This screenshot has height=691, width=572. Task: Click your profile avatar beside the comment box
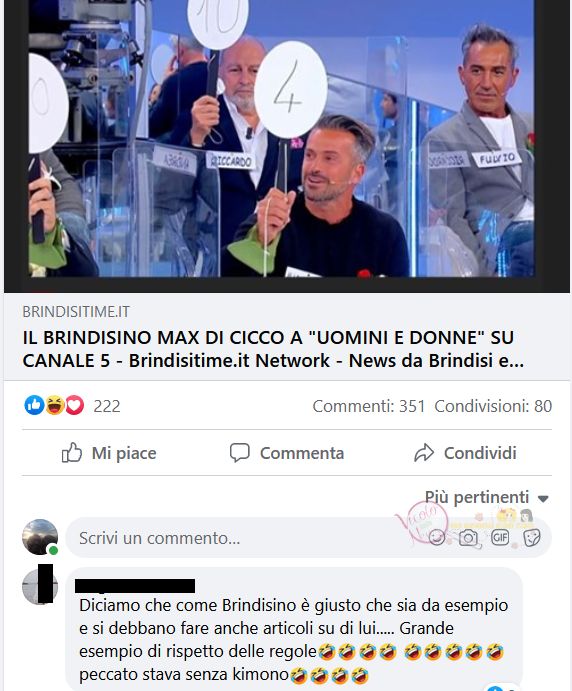(x=40, y=537)
